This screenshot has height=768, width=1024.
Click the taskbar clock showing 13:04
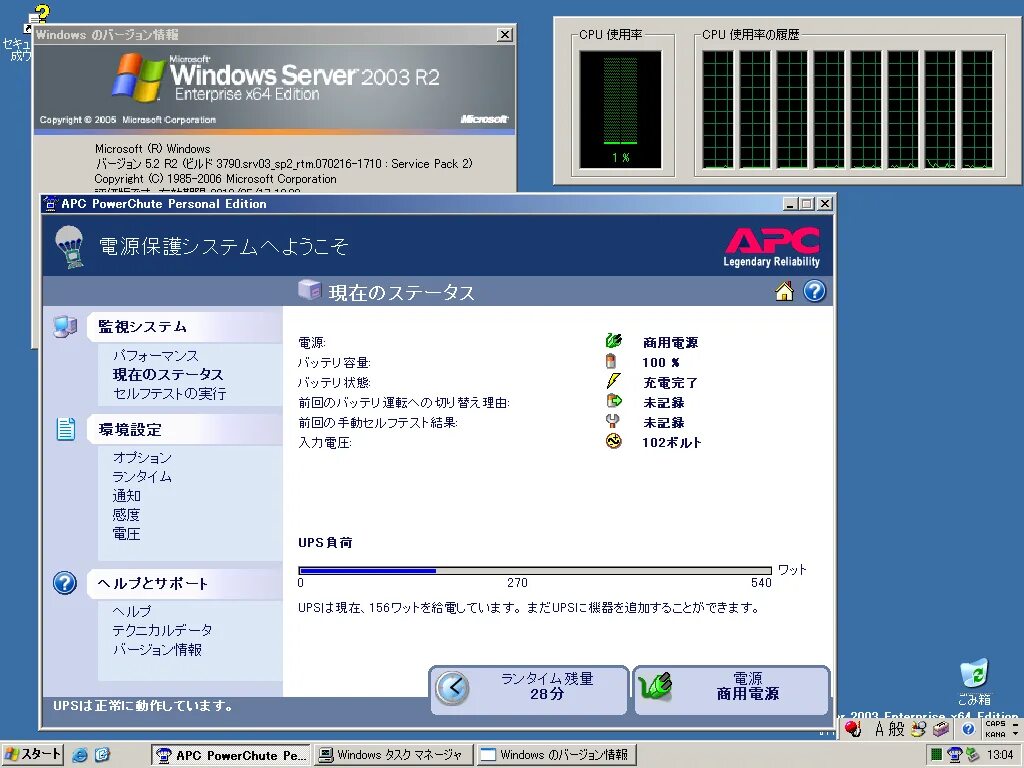click(1000, 754)
